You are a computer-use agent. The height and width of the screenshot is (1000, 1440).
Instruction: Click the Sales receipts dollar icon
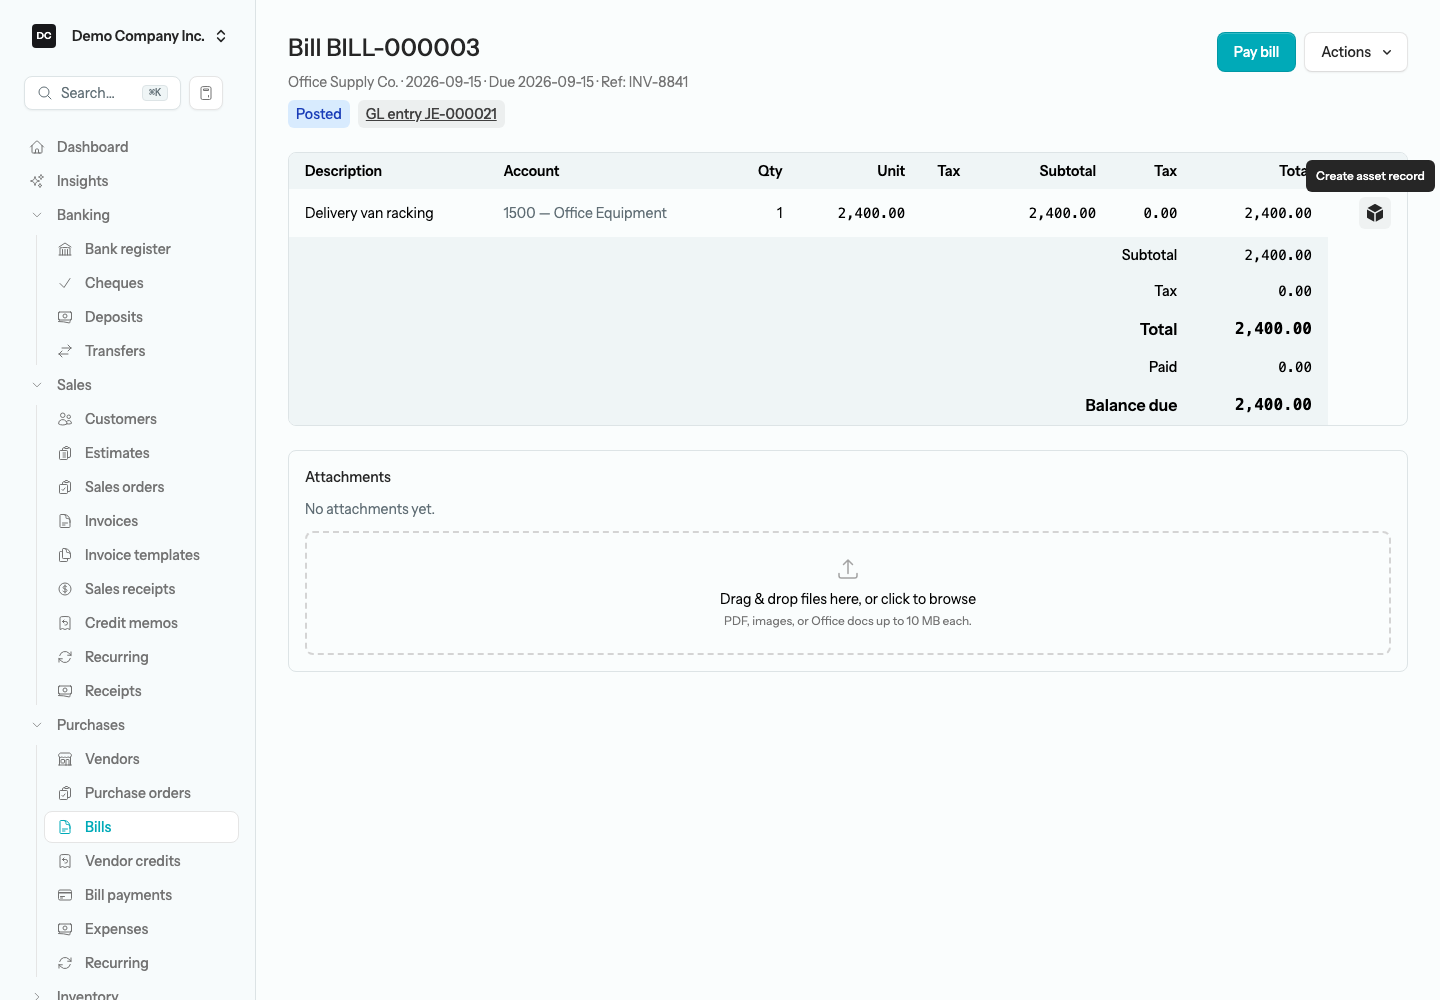point(65,589)
